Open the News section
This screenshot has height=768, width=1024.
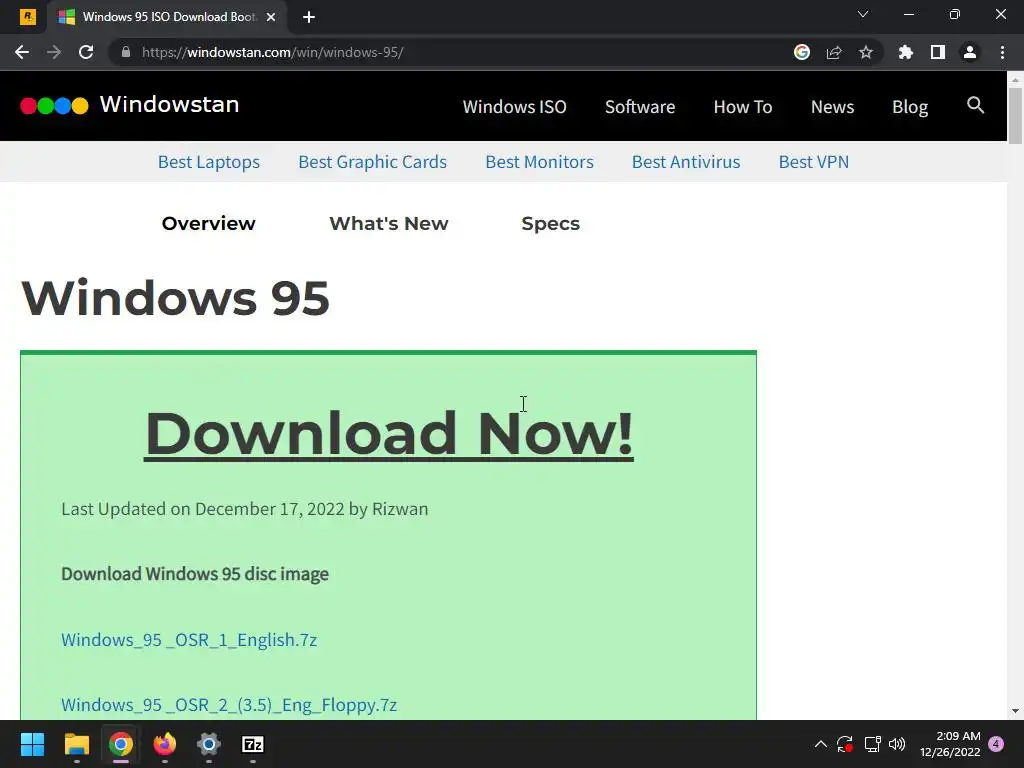click(x=832, y=106)
